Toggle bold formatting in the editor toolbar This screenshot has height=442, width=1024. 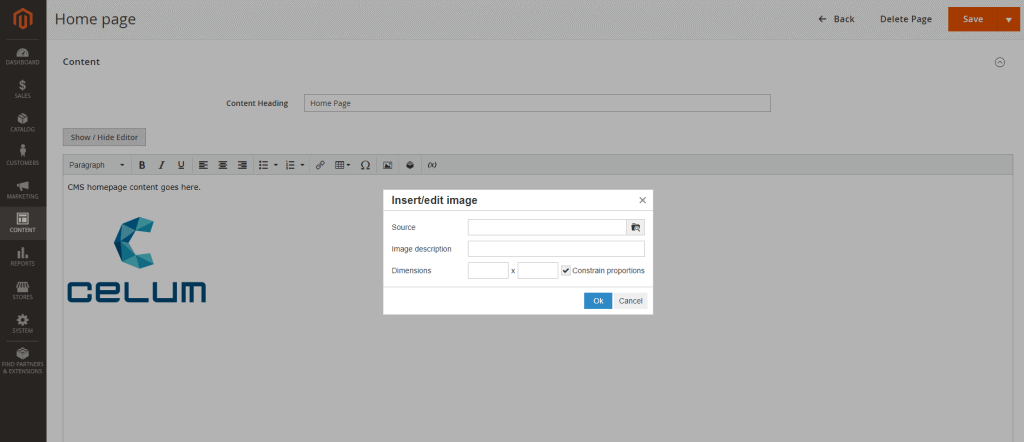click(142, 165)
